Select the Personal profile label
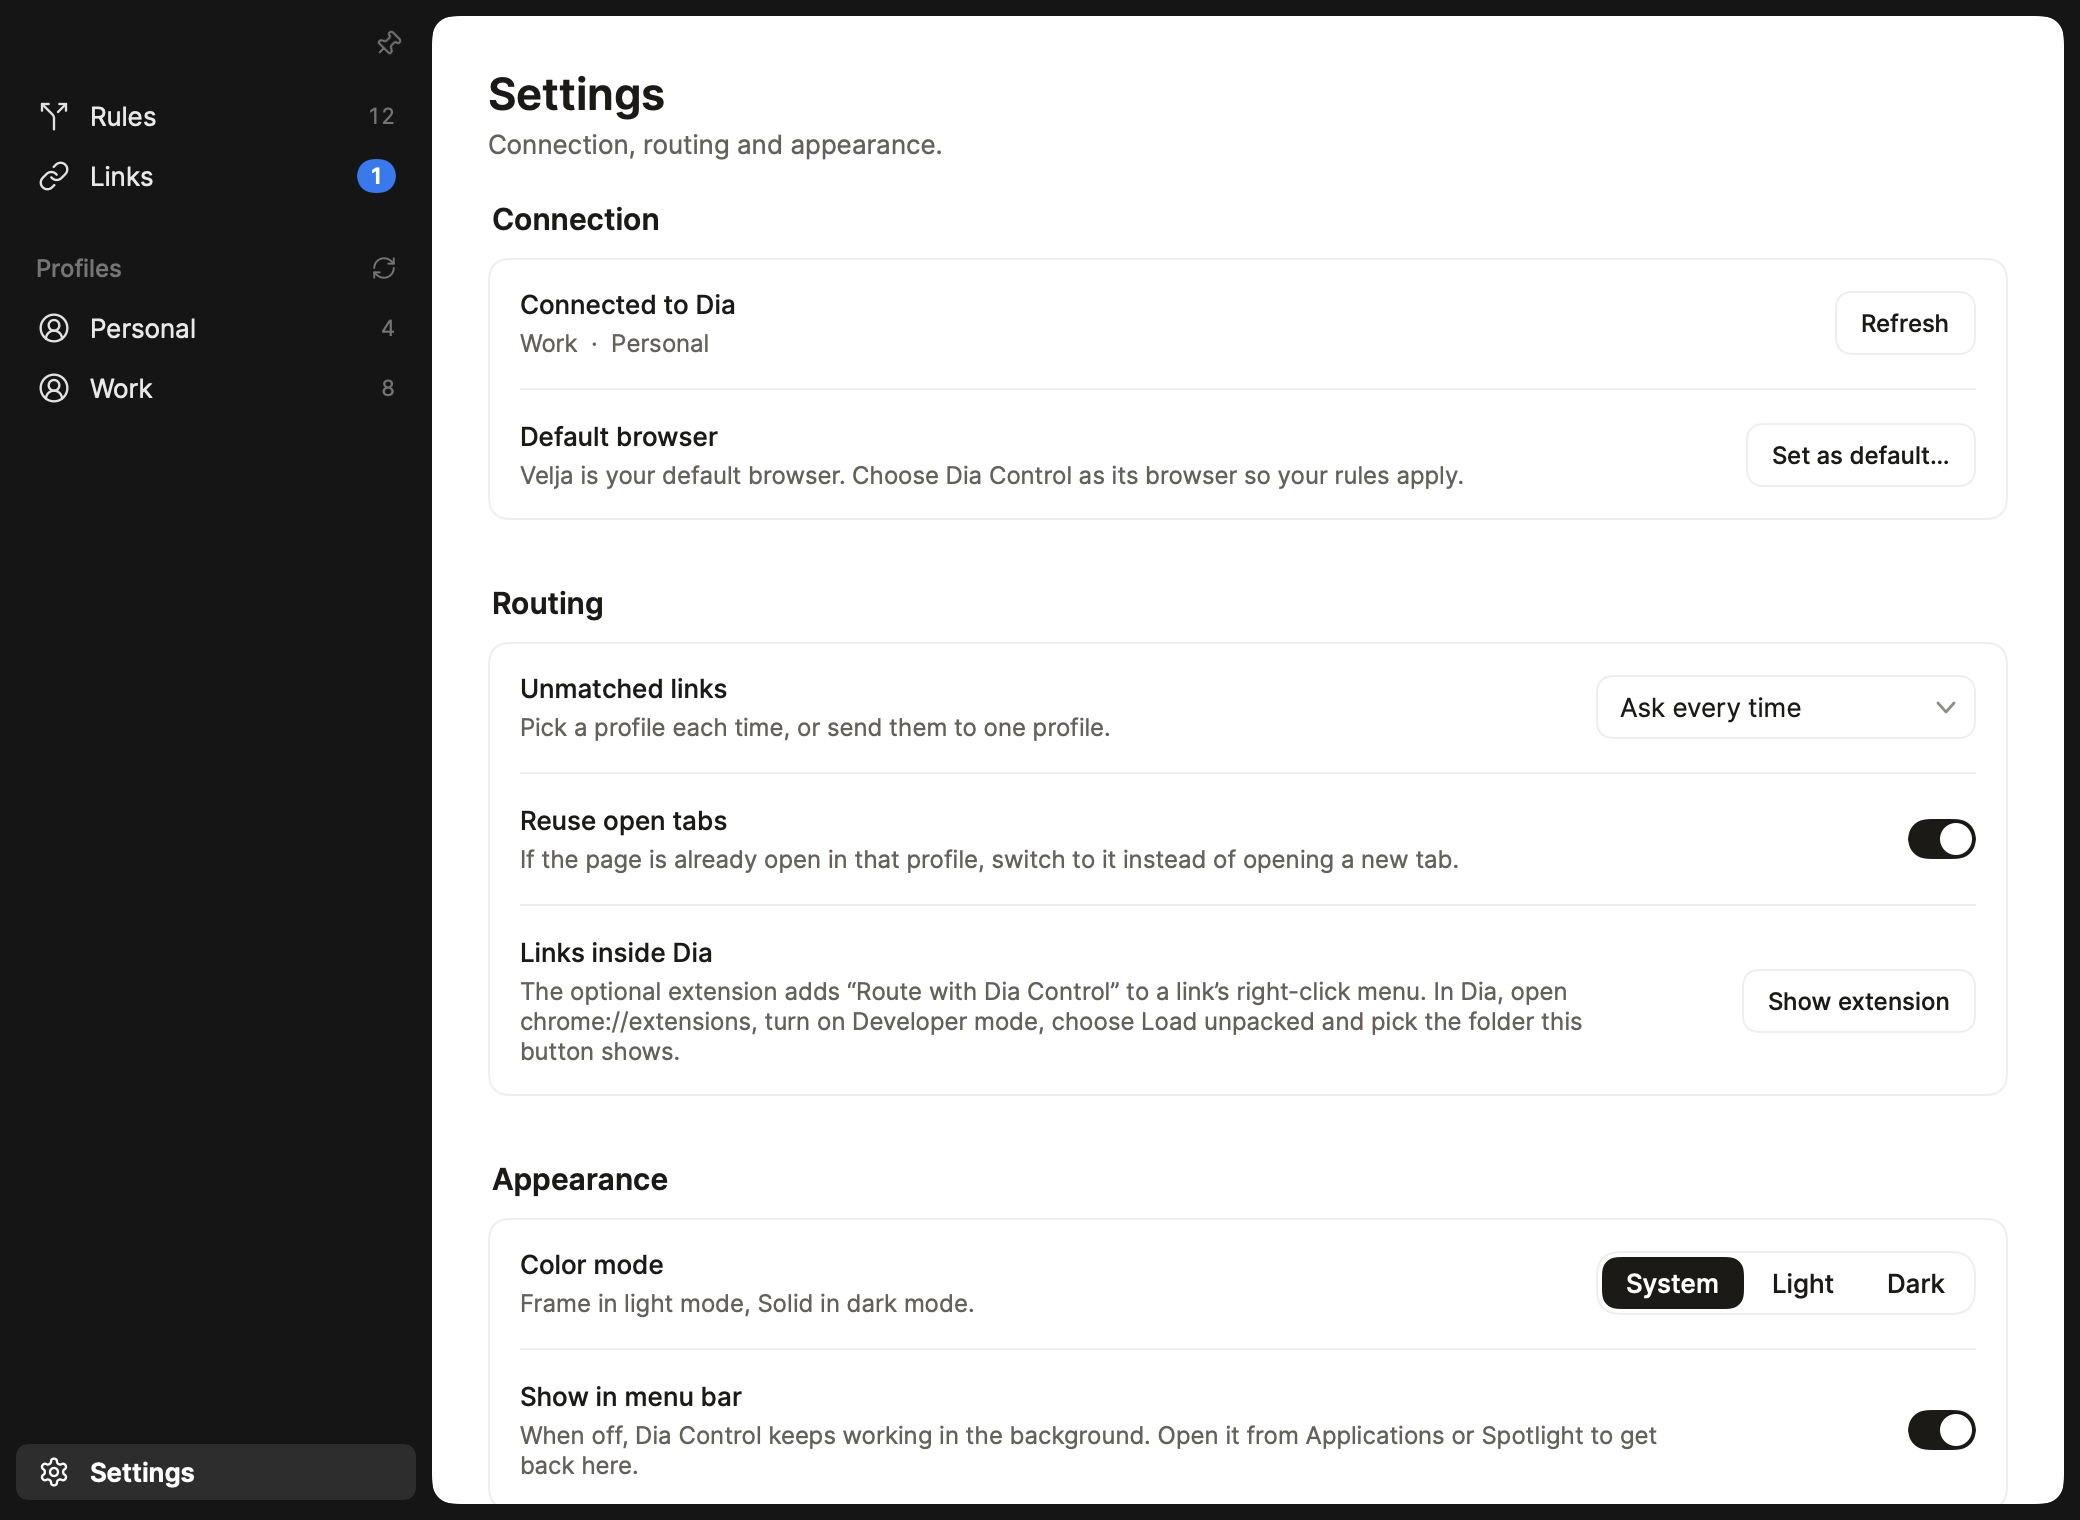The width and height of the screenshot is (2080, 1520). click(x=143, y=328)
